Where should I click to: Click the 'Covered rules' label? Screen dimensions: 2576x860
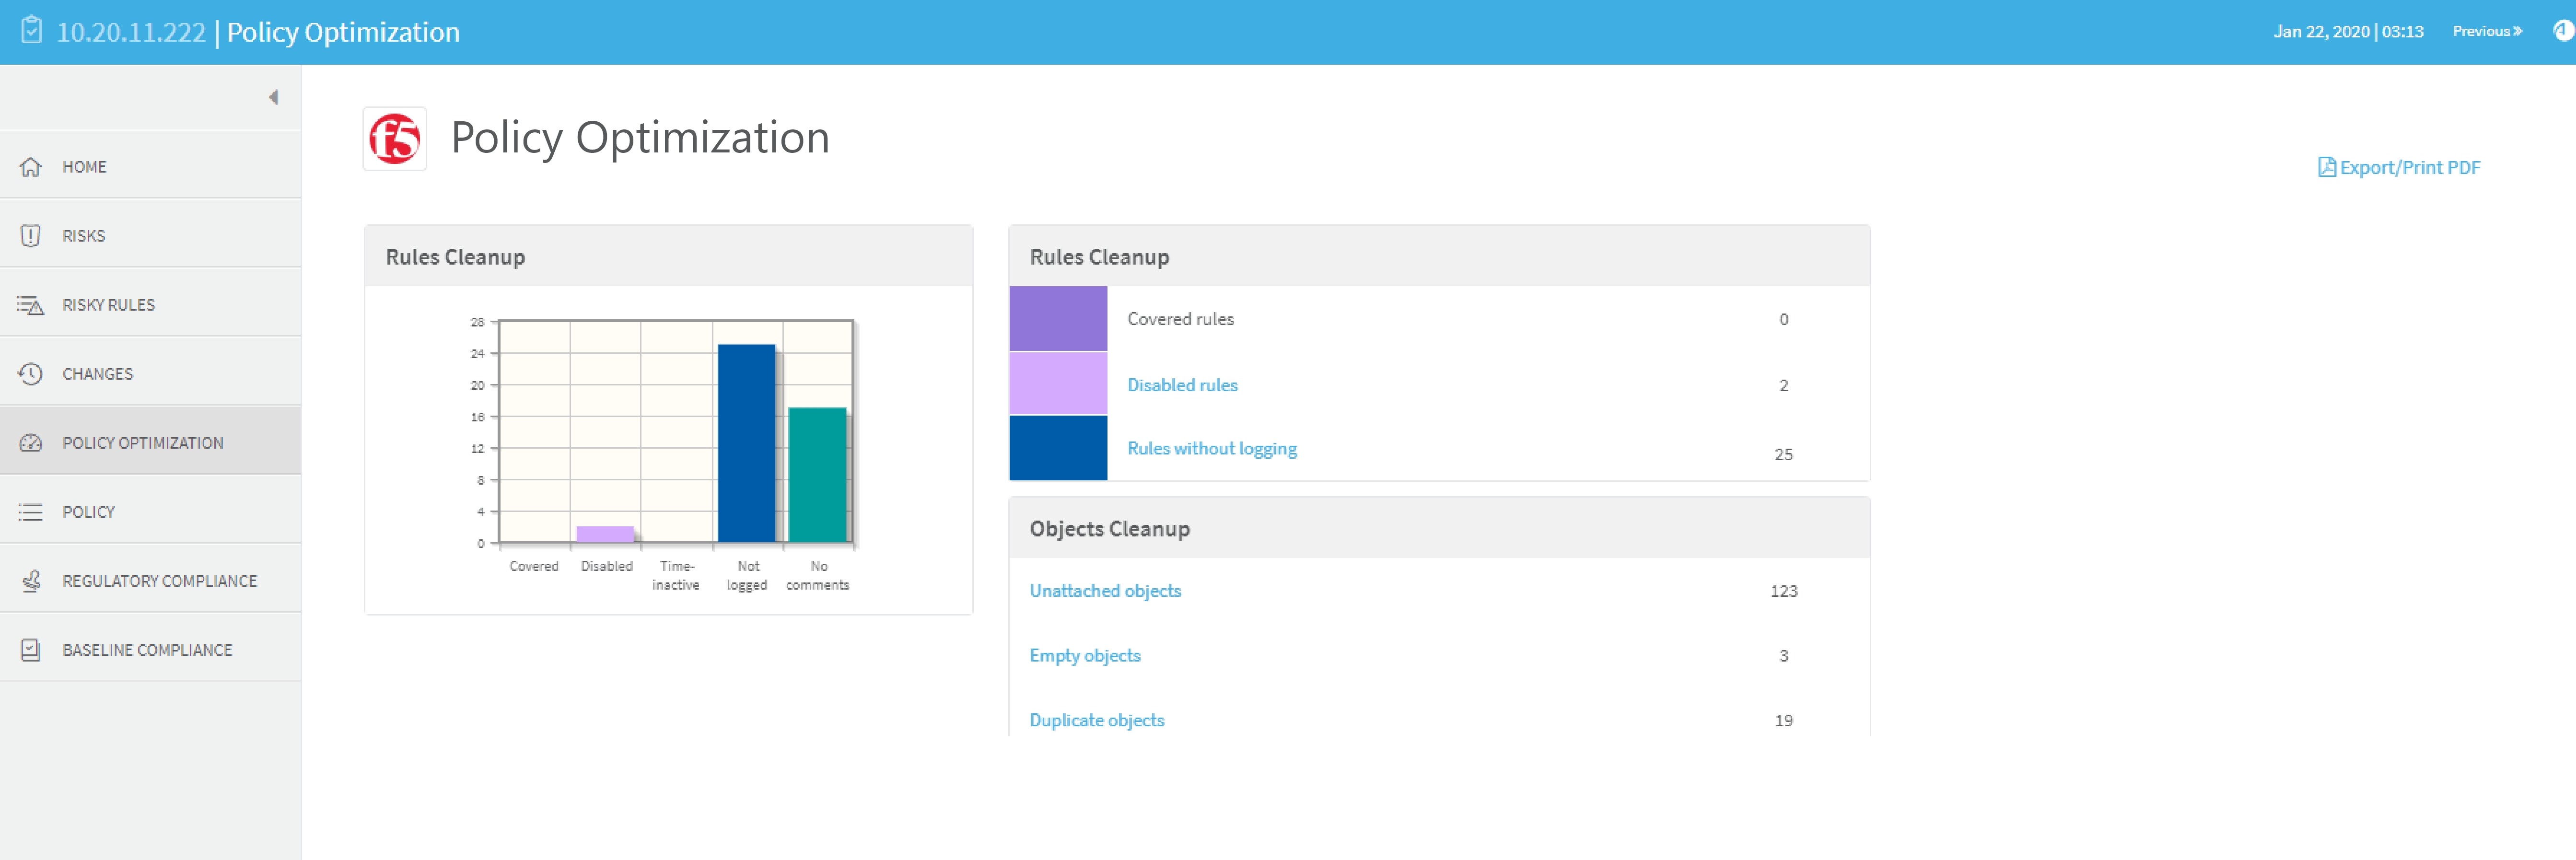point(1180,319)
